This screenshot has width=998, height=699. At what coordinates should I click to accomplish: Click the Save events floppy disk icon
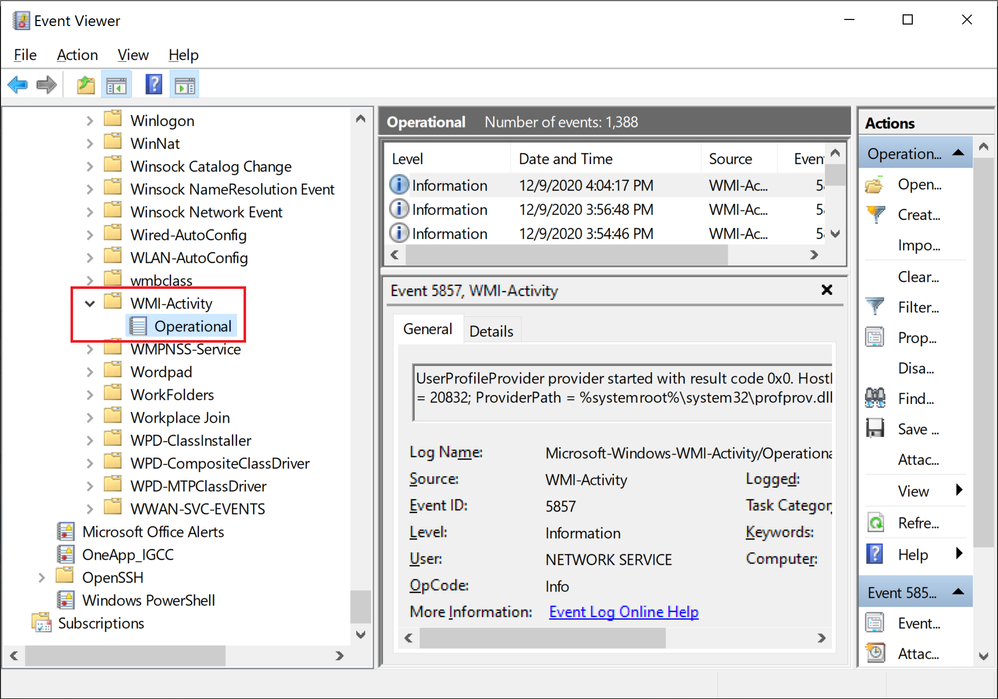pyautogui.click(x=875, y=428)
